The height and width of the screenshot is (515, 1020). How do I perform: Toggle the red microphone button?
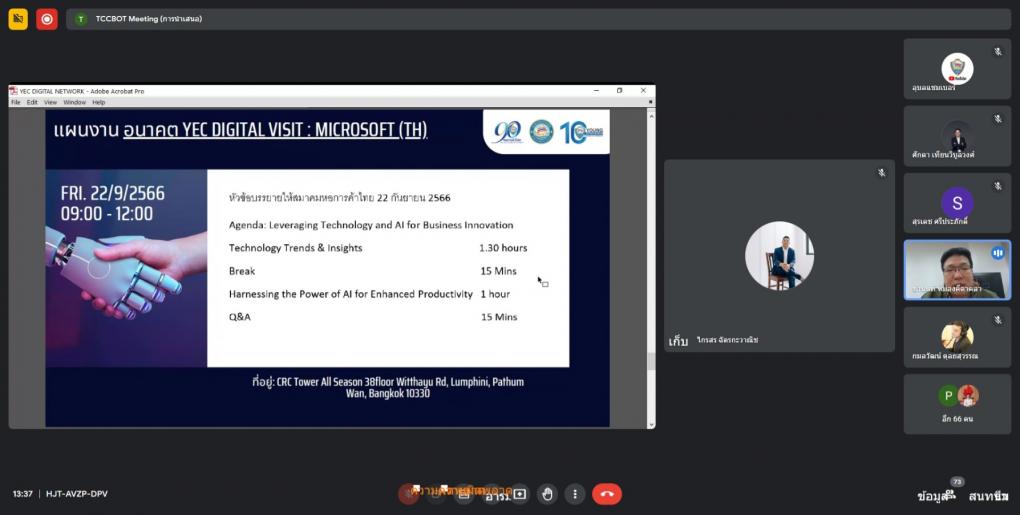(x=409, y=494)
